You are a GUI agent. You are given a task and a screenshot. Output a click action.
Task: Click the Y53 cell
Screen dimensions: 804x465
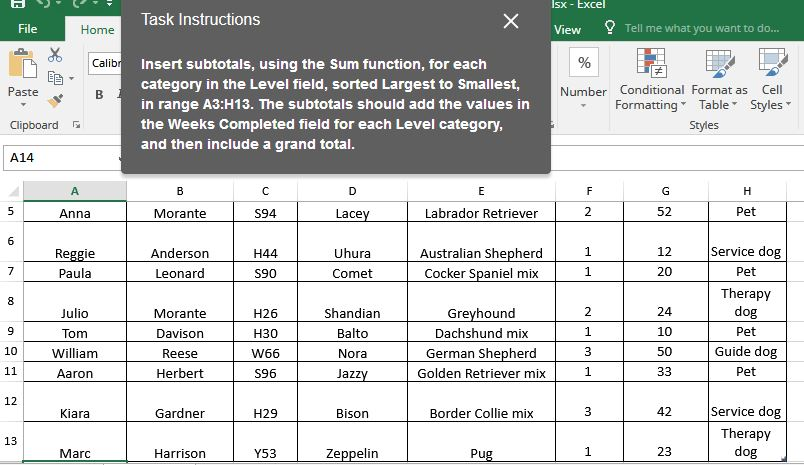coord(265,441)
